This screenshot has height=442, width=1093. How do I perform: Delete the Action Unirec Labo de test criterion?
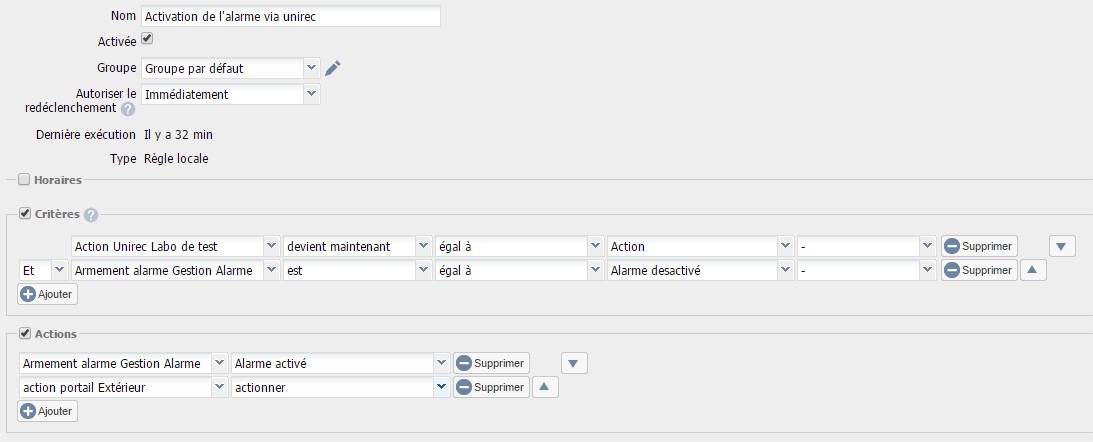pyautogui.click(x=979, y=246)
